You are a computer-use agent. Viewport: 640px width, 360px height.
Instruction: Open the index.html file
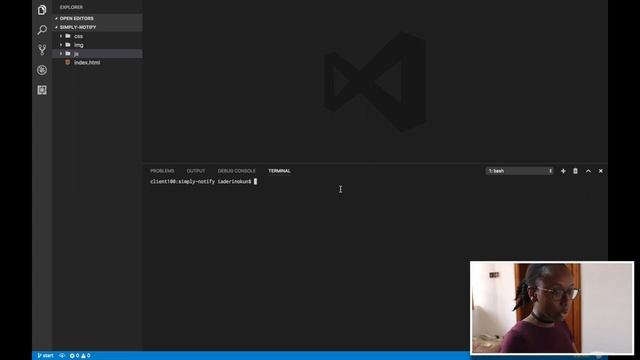(97, 62)
